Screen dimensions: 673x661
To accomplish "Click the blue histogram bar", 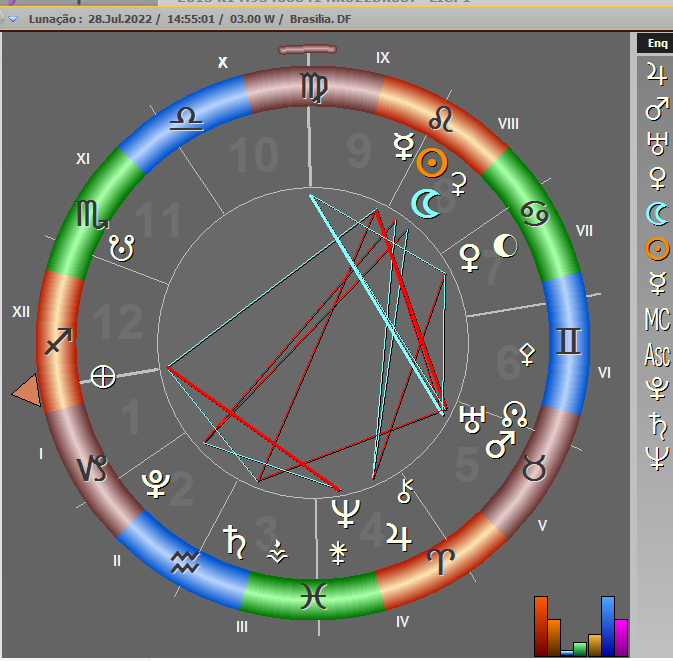I will pos(608,626).
